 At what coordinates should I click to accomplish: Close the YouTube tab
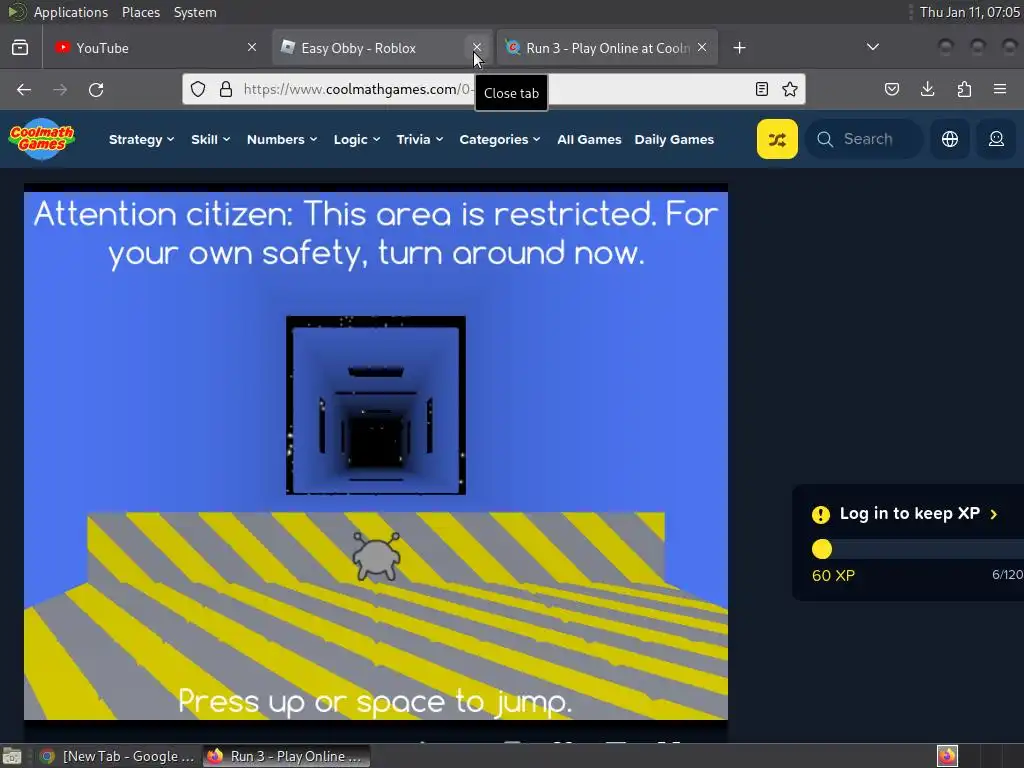251,47
